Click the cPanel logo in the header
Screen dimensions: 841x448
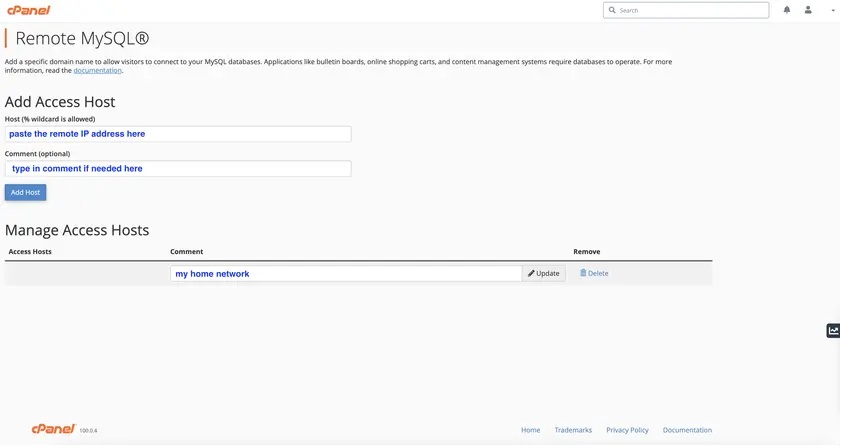28,10
